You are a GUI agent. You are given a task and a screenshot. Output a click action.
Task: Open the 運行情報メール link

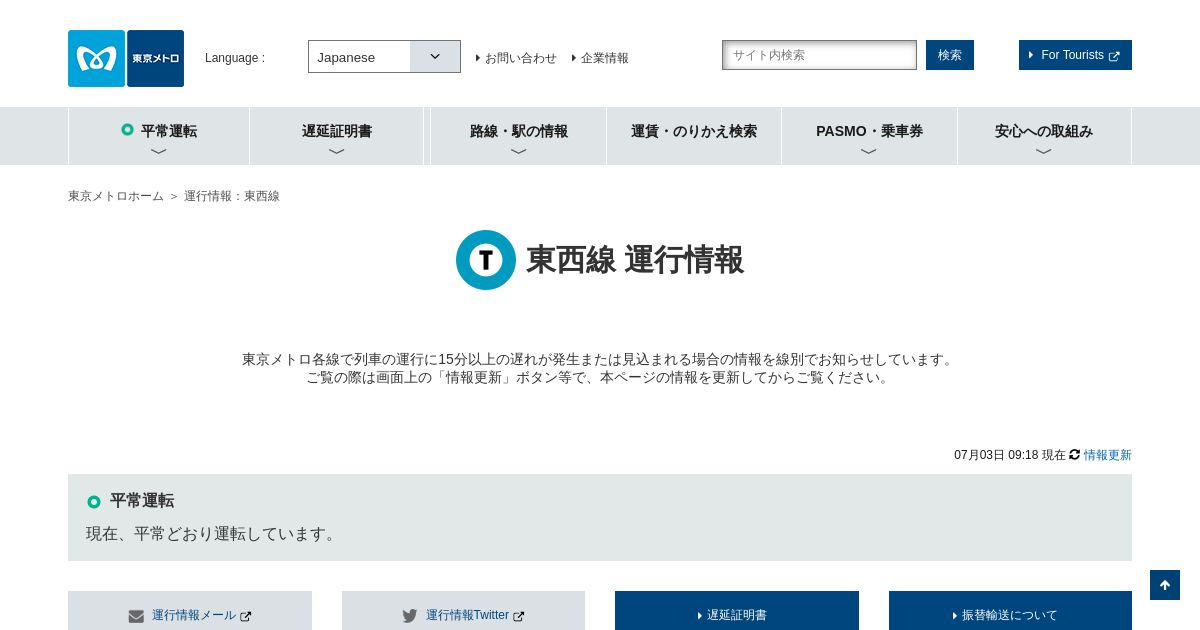[x=194, y=615]
